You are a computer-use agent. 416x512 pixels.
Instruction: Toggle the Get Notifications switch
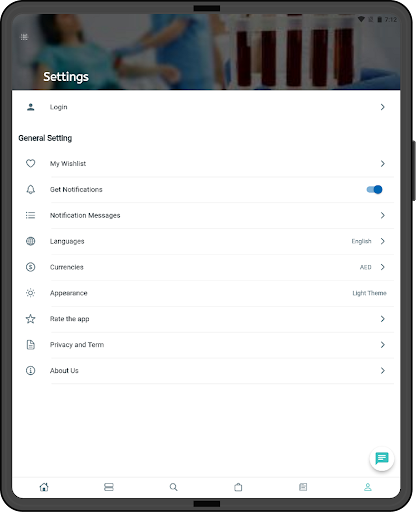click(x=374, y=189)
